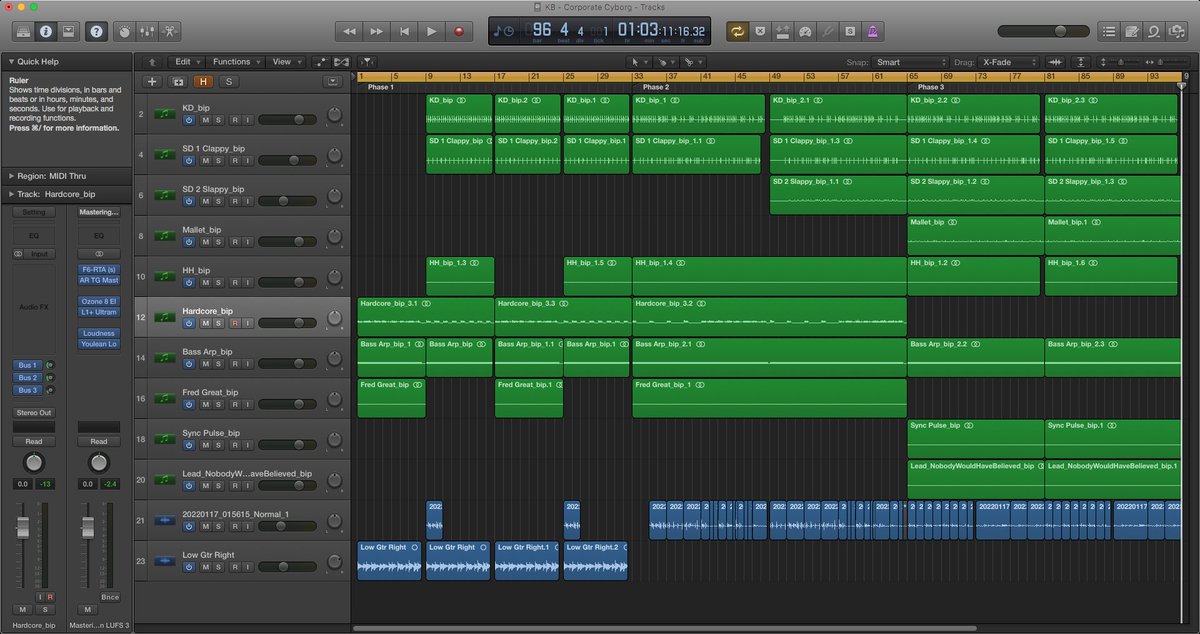Mute the Hardcore_bip track
This screenshot has width=1200, height=634.
(x=206, y=323)
